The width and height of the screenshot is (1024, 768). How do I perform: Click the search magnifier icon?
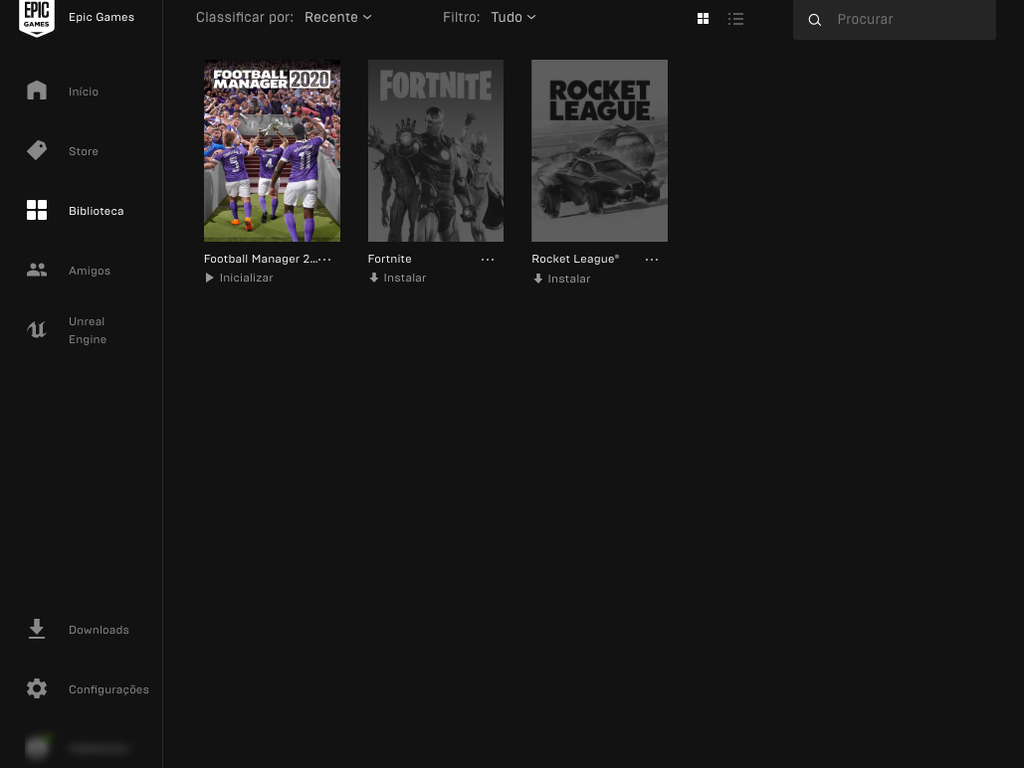point(814,20)
